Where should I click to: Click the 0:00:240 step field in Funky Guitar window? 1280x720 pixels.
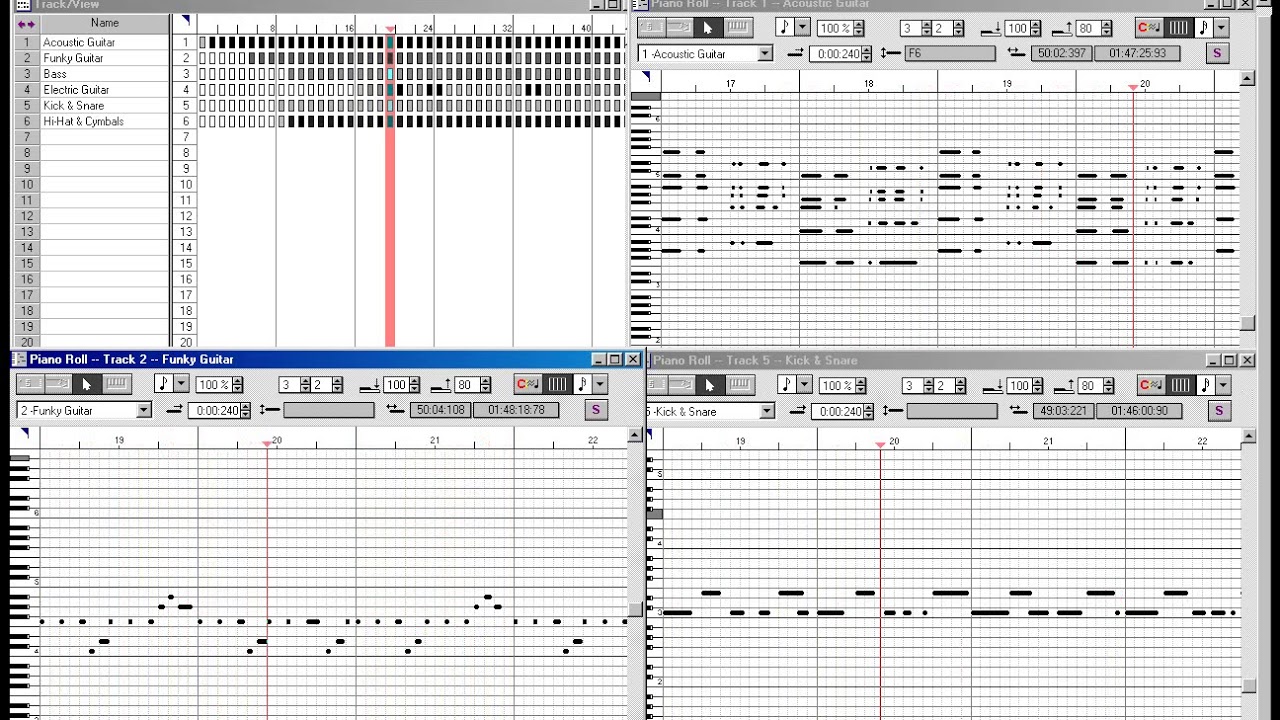[216, 410]
